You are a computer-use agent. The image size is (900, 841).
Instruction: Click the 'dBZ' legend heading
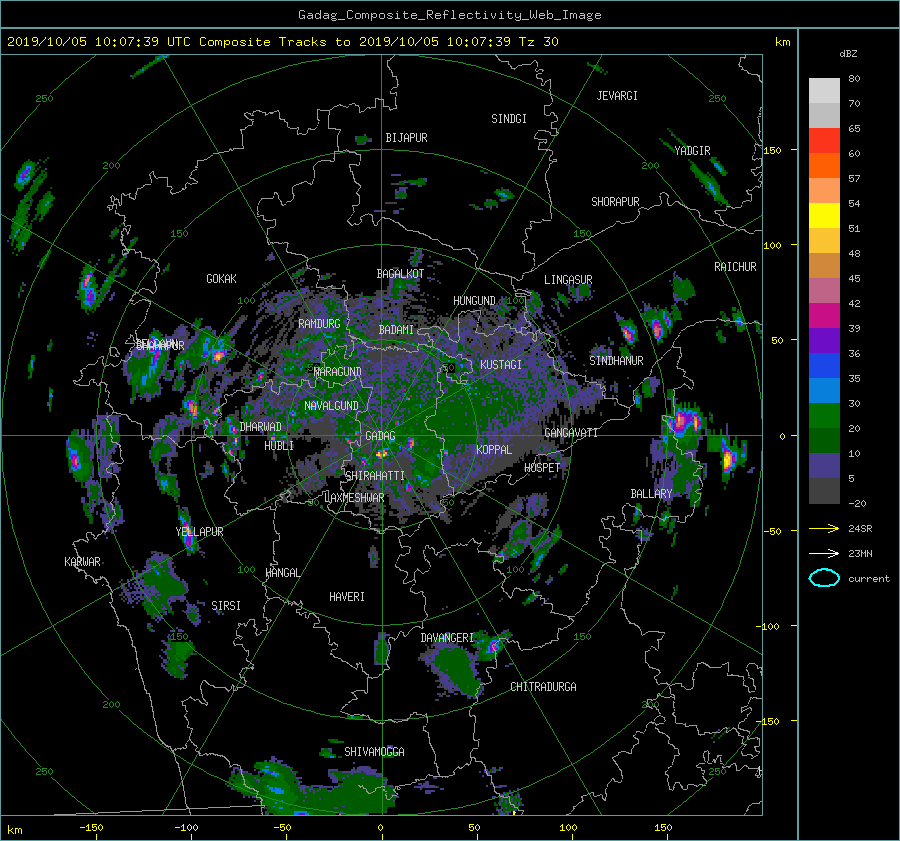(x=848, y=54)
